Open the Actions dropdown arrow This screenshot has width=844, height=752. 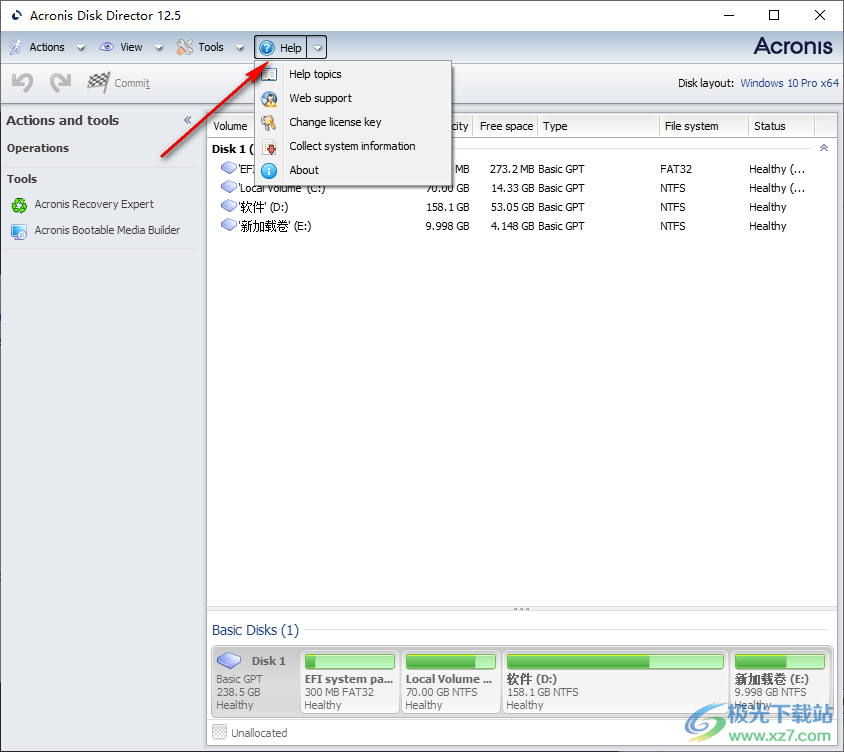point(81,48)
